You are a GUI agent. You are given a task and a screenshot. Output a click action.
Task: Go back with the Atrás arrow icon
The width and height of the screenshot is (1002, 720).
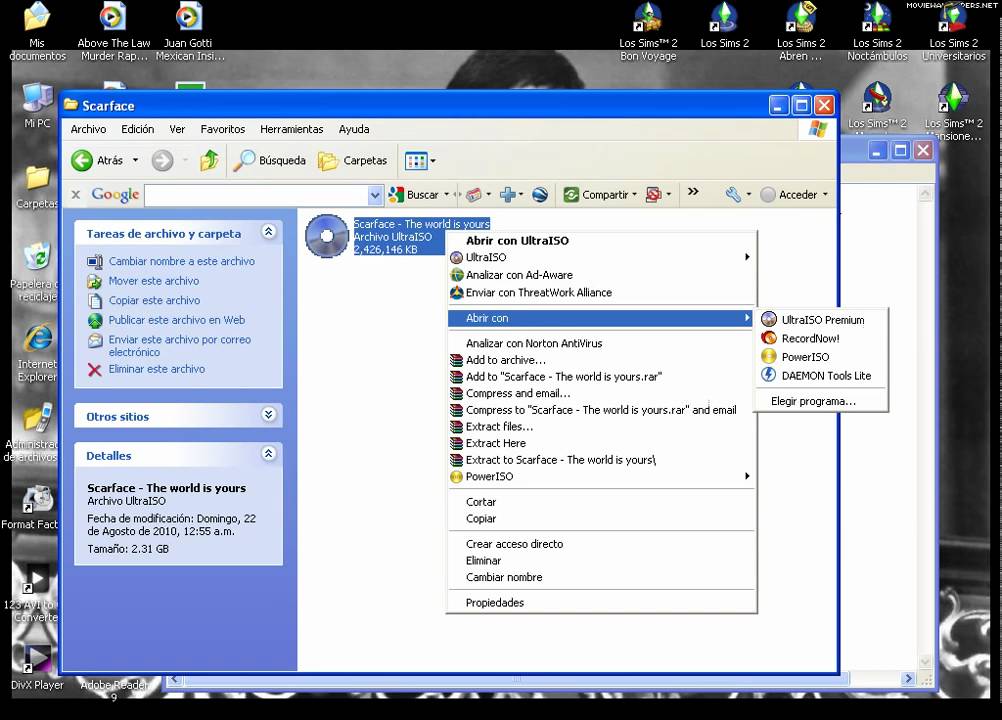tap(82, 160)
